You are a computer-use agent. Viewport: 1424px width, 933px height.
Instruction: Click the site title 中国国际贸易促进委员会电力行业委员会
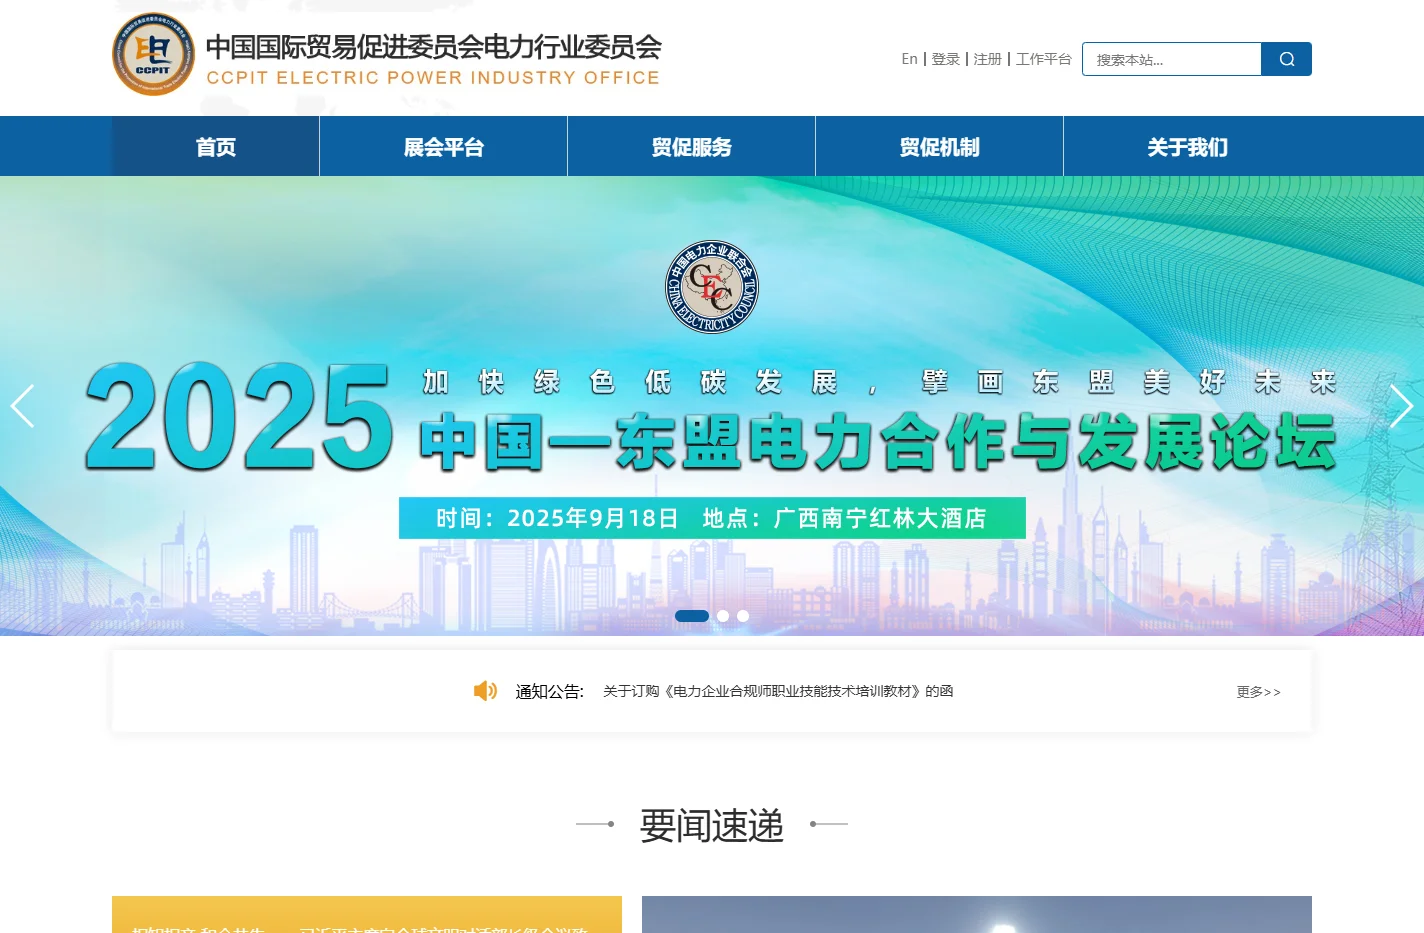click(433, 46)
